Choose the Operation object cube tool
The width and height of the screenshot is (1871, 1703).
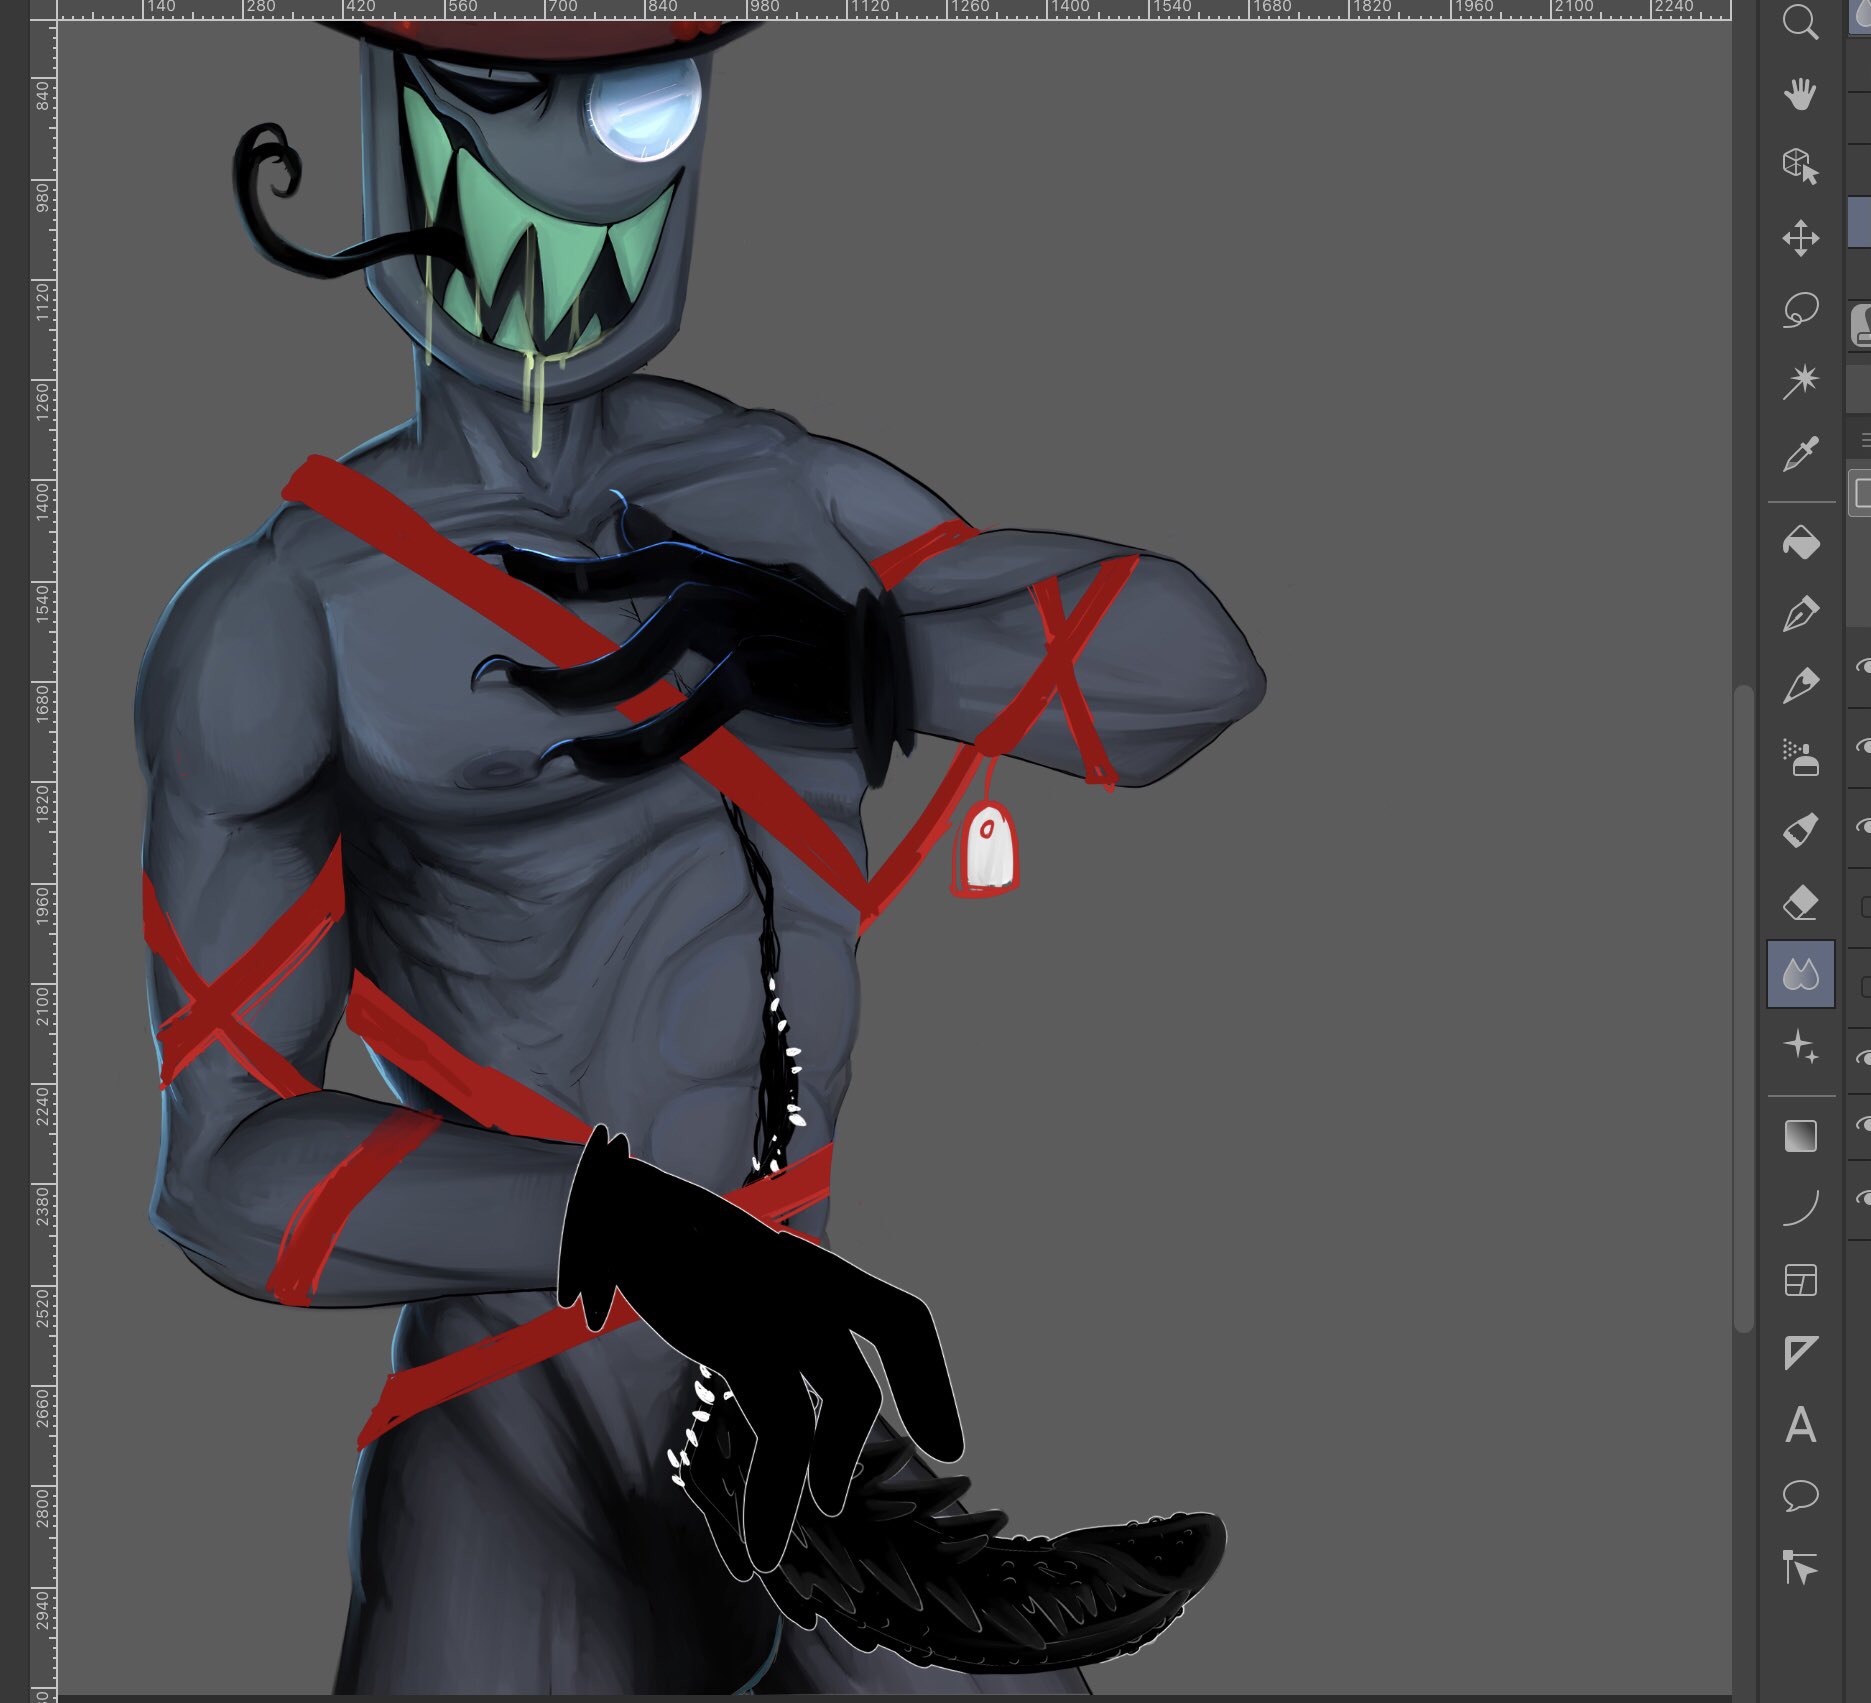[x=1800, y=166]
